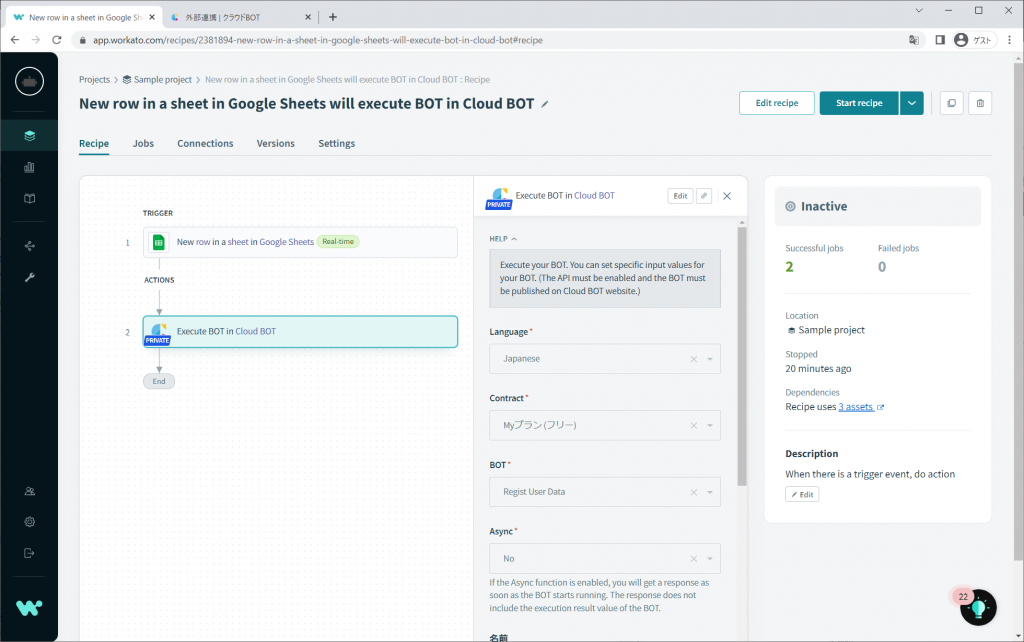1024x642 pixels.
Task: Open the 3 assets dependencies link
Action: coord(856,407)
